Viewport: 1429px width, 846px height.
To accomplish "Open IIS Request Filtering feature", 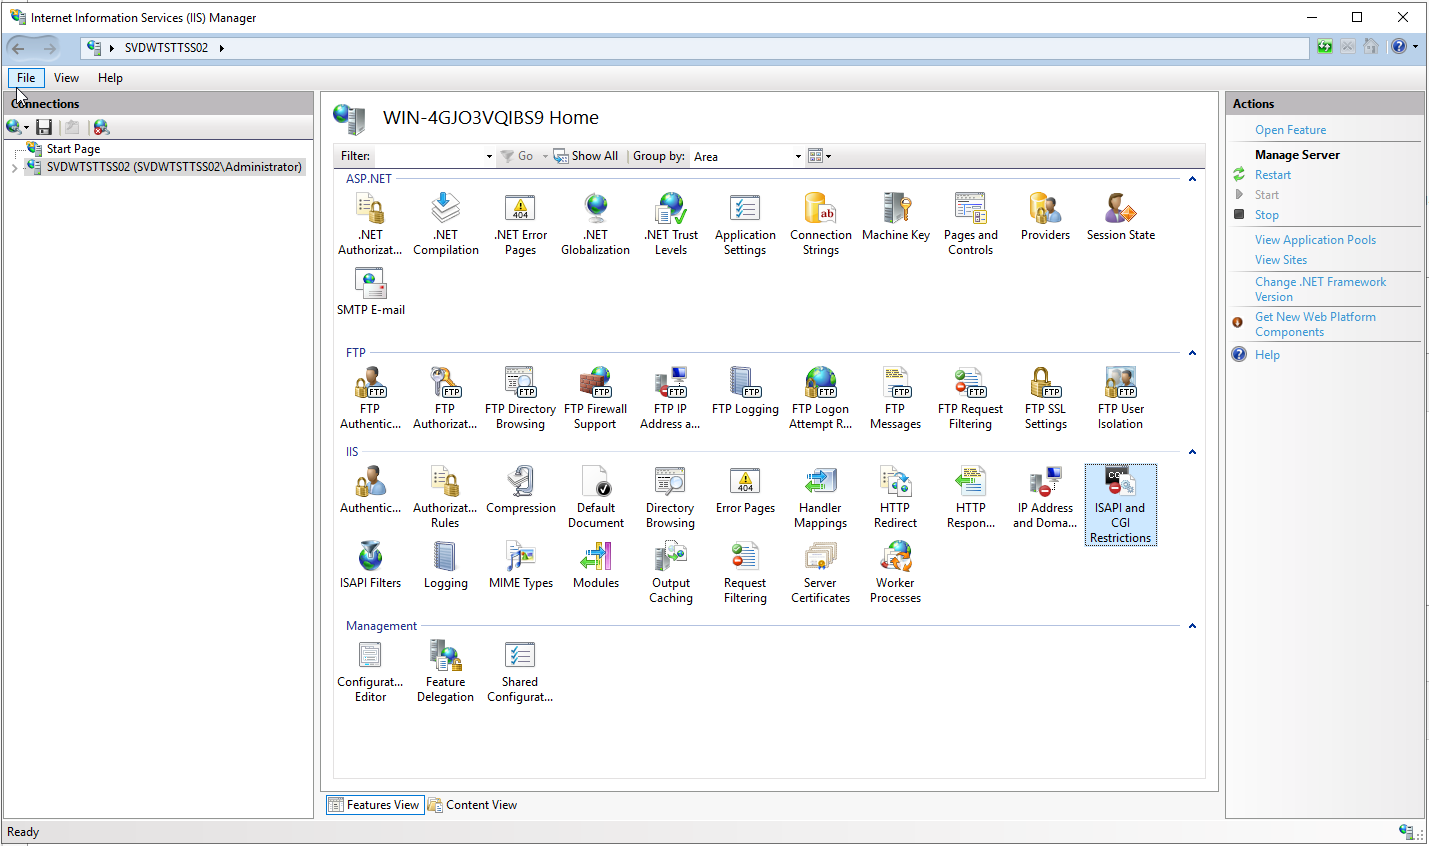I will pyautogui.click(x=745, y=572).
